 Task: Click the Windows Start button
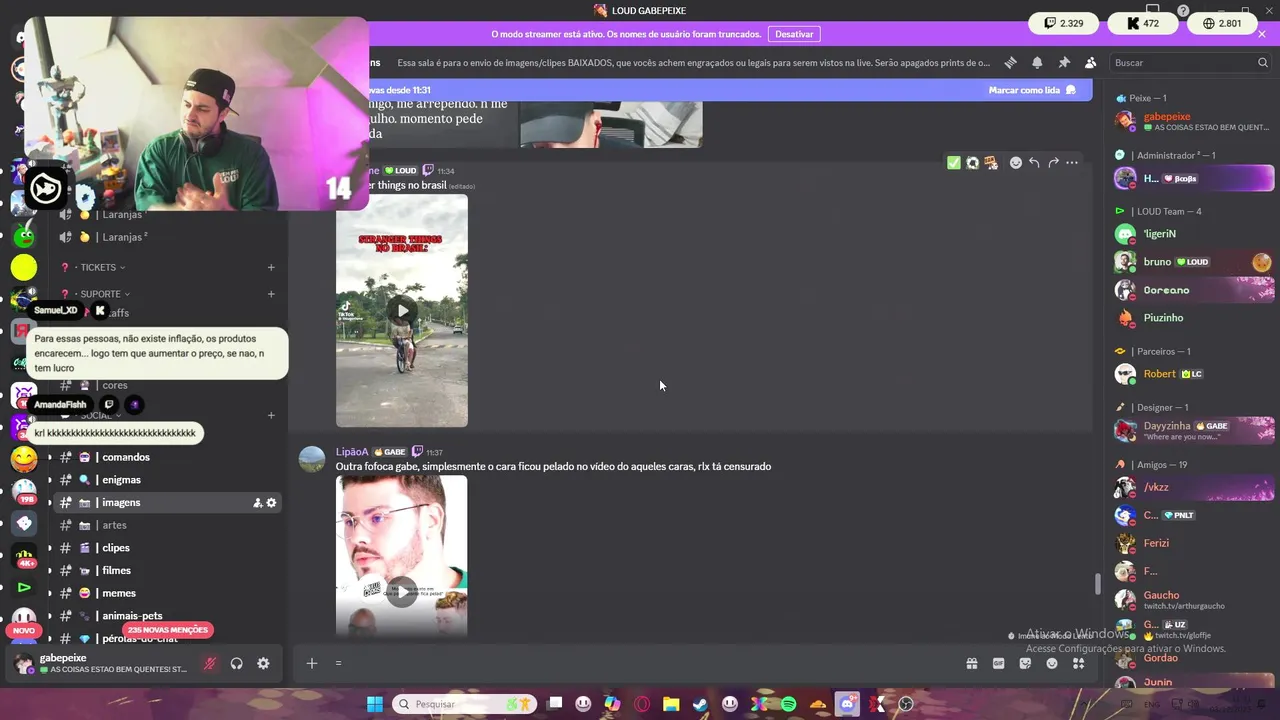point(374,704)
